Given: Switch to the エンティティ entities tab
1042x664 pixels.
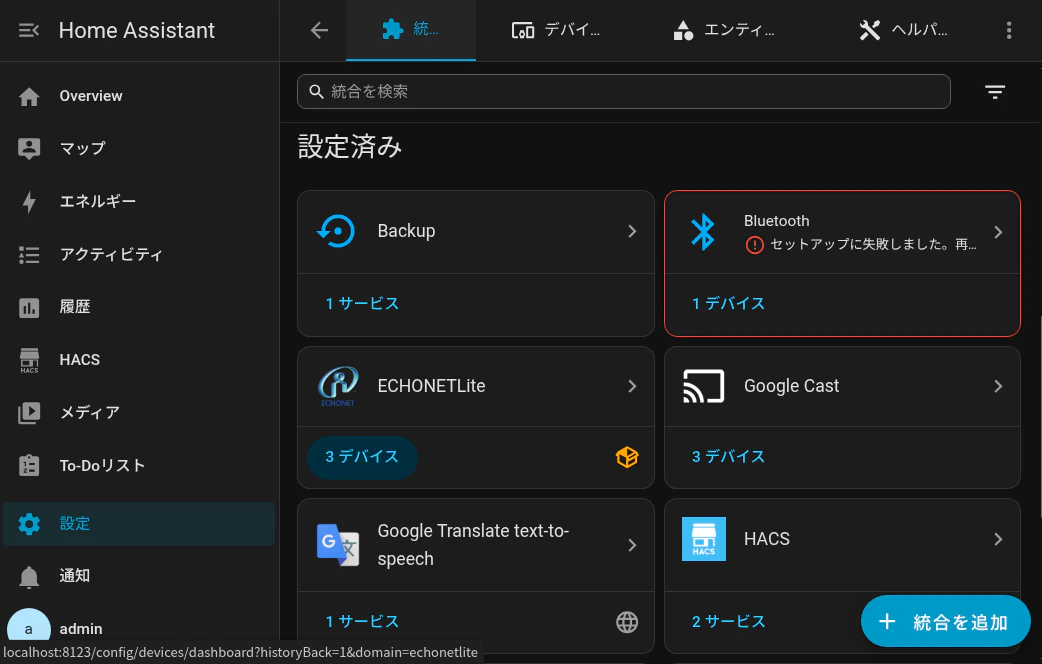Looking at the screenshot, I should tap(724, 30).
